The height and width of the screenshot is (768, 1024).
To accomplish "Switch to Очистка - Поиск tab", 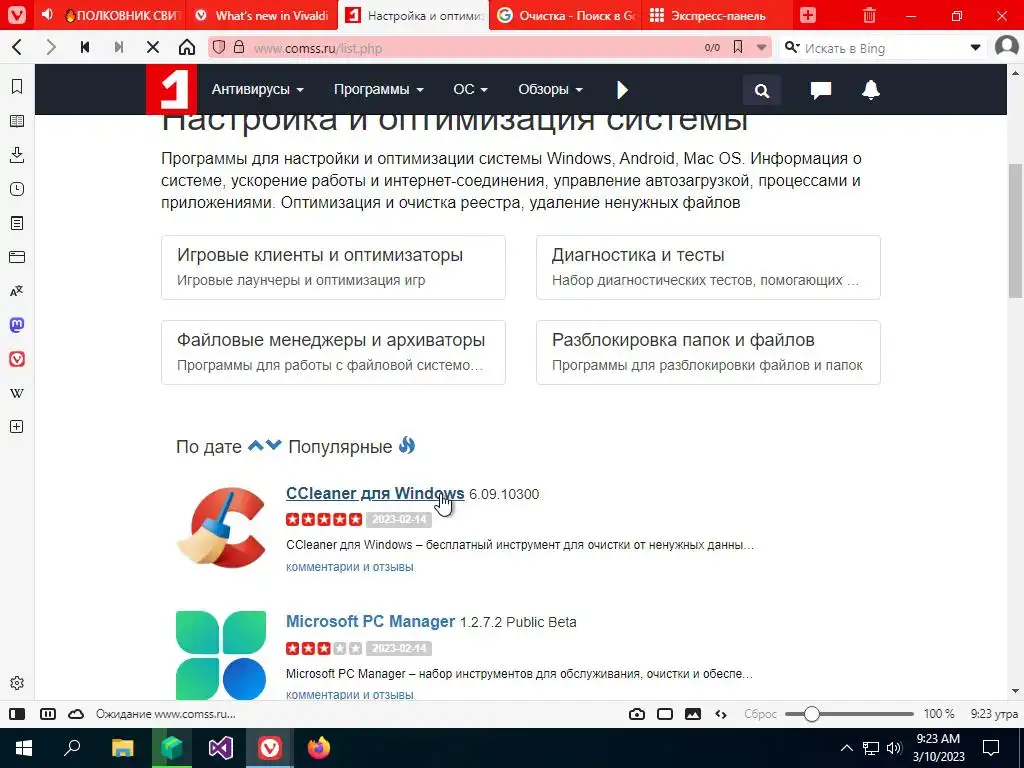I will coord(566,15).
